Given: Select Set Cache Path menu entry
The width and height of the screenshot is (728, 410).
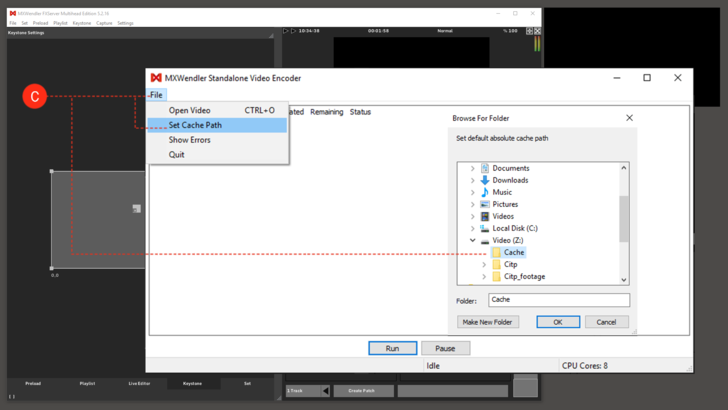Looking at the screenshot, I should click(x=217, y=125).
